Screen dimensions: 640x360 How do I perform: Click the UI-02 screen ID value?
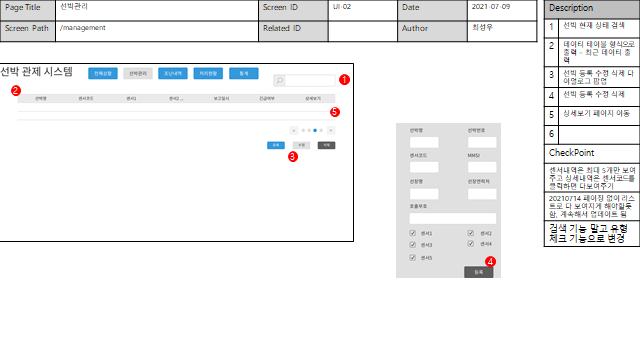342,7
